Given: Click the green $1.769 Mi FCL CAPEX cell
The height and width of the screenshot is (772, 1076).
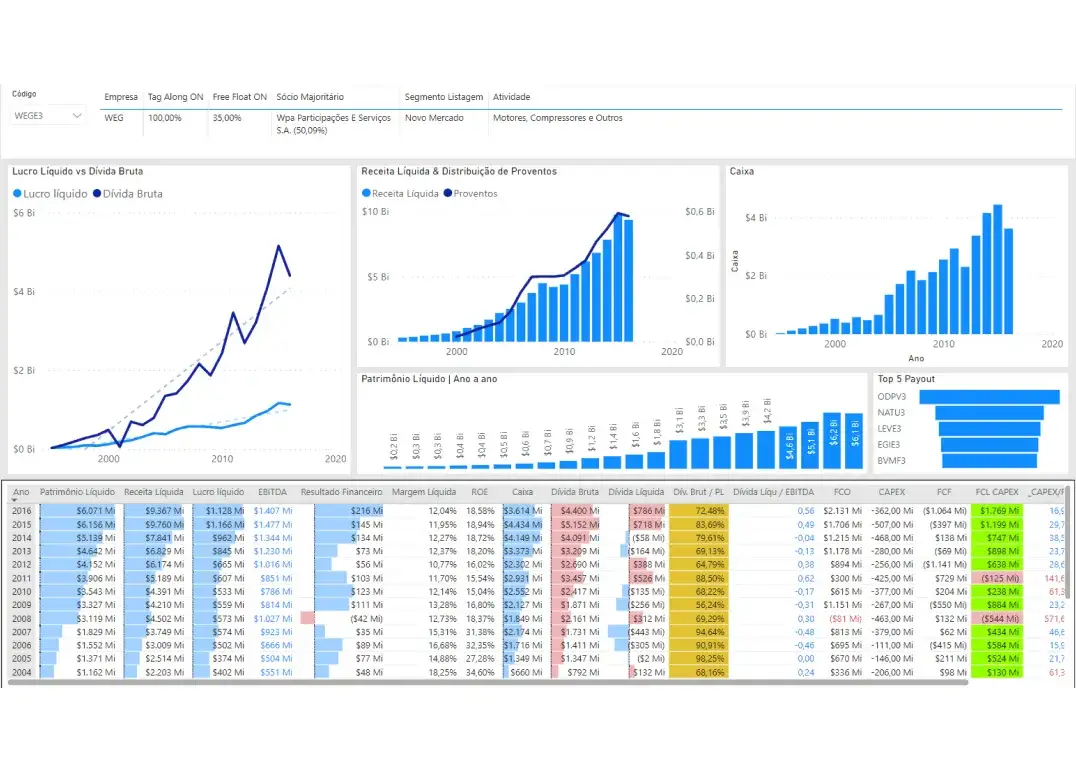Looking at the screenshot, I should [x=996, y=510].
